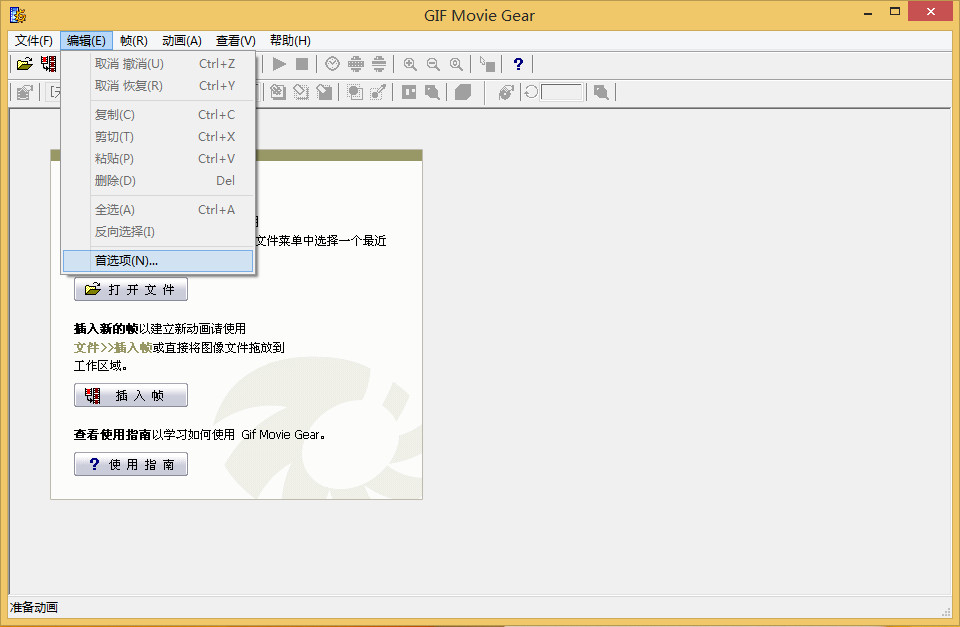This screenshot has height=627, width=960.
Task: Click the play animation triangle icon
Action: (x=279, y=64)
